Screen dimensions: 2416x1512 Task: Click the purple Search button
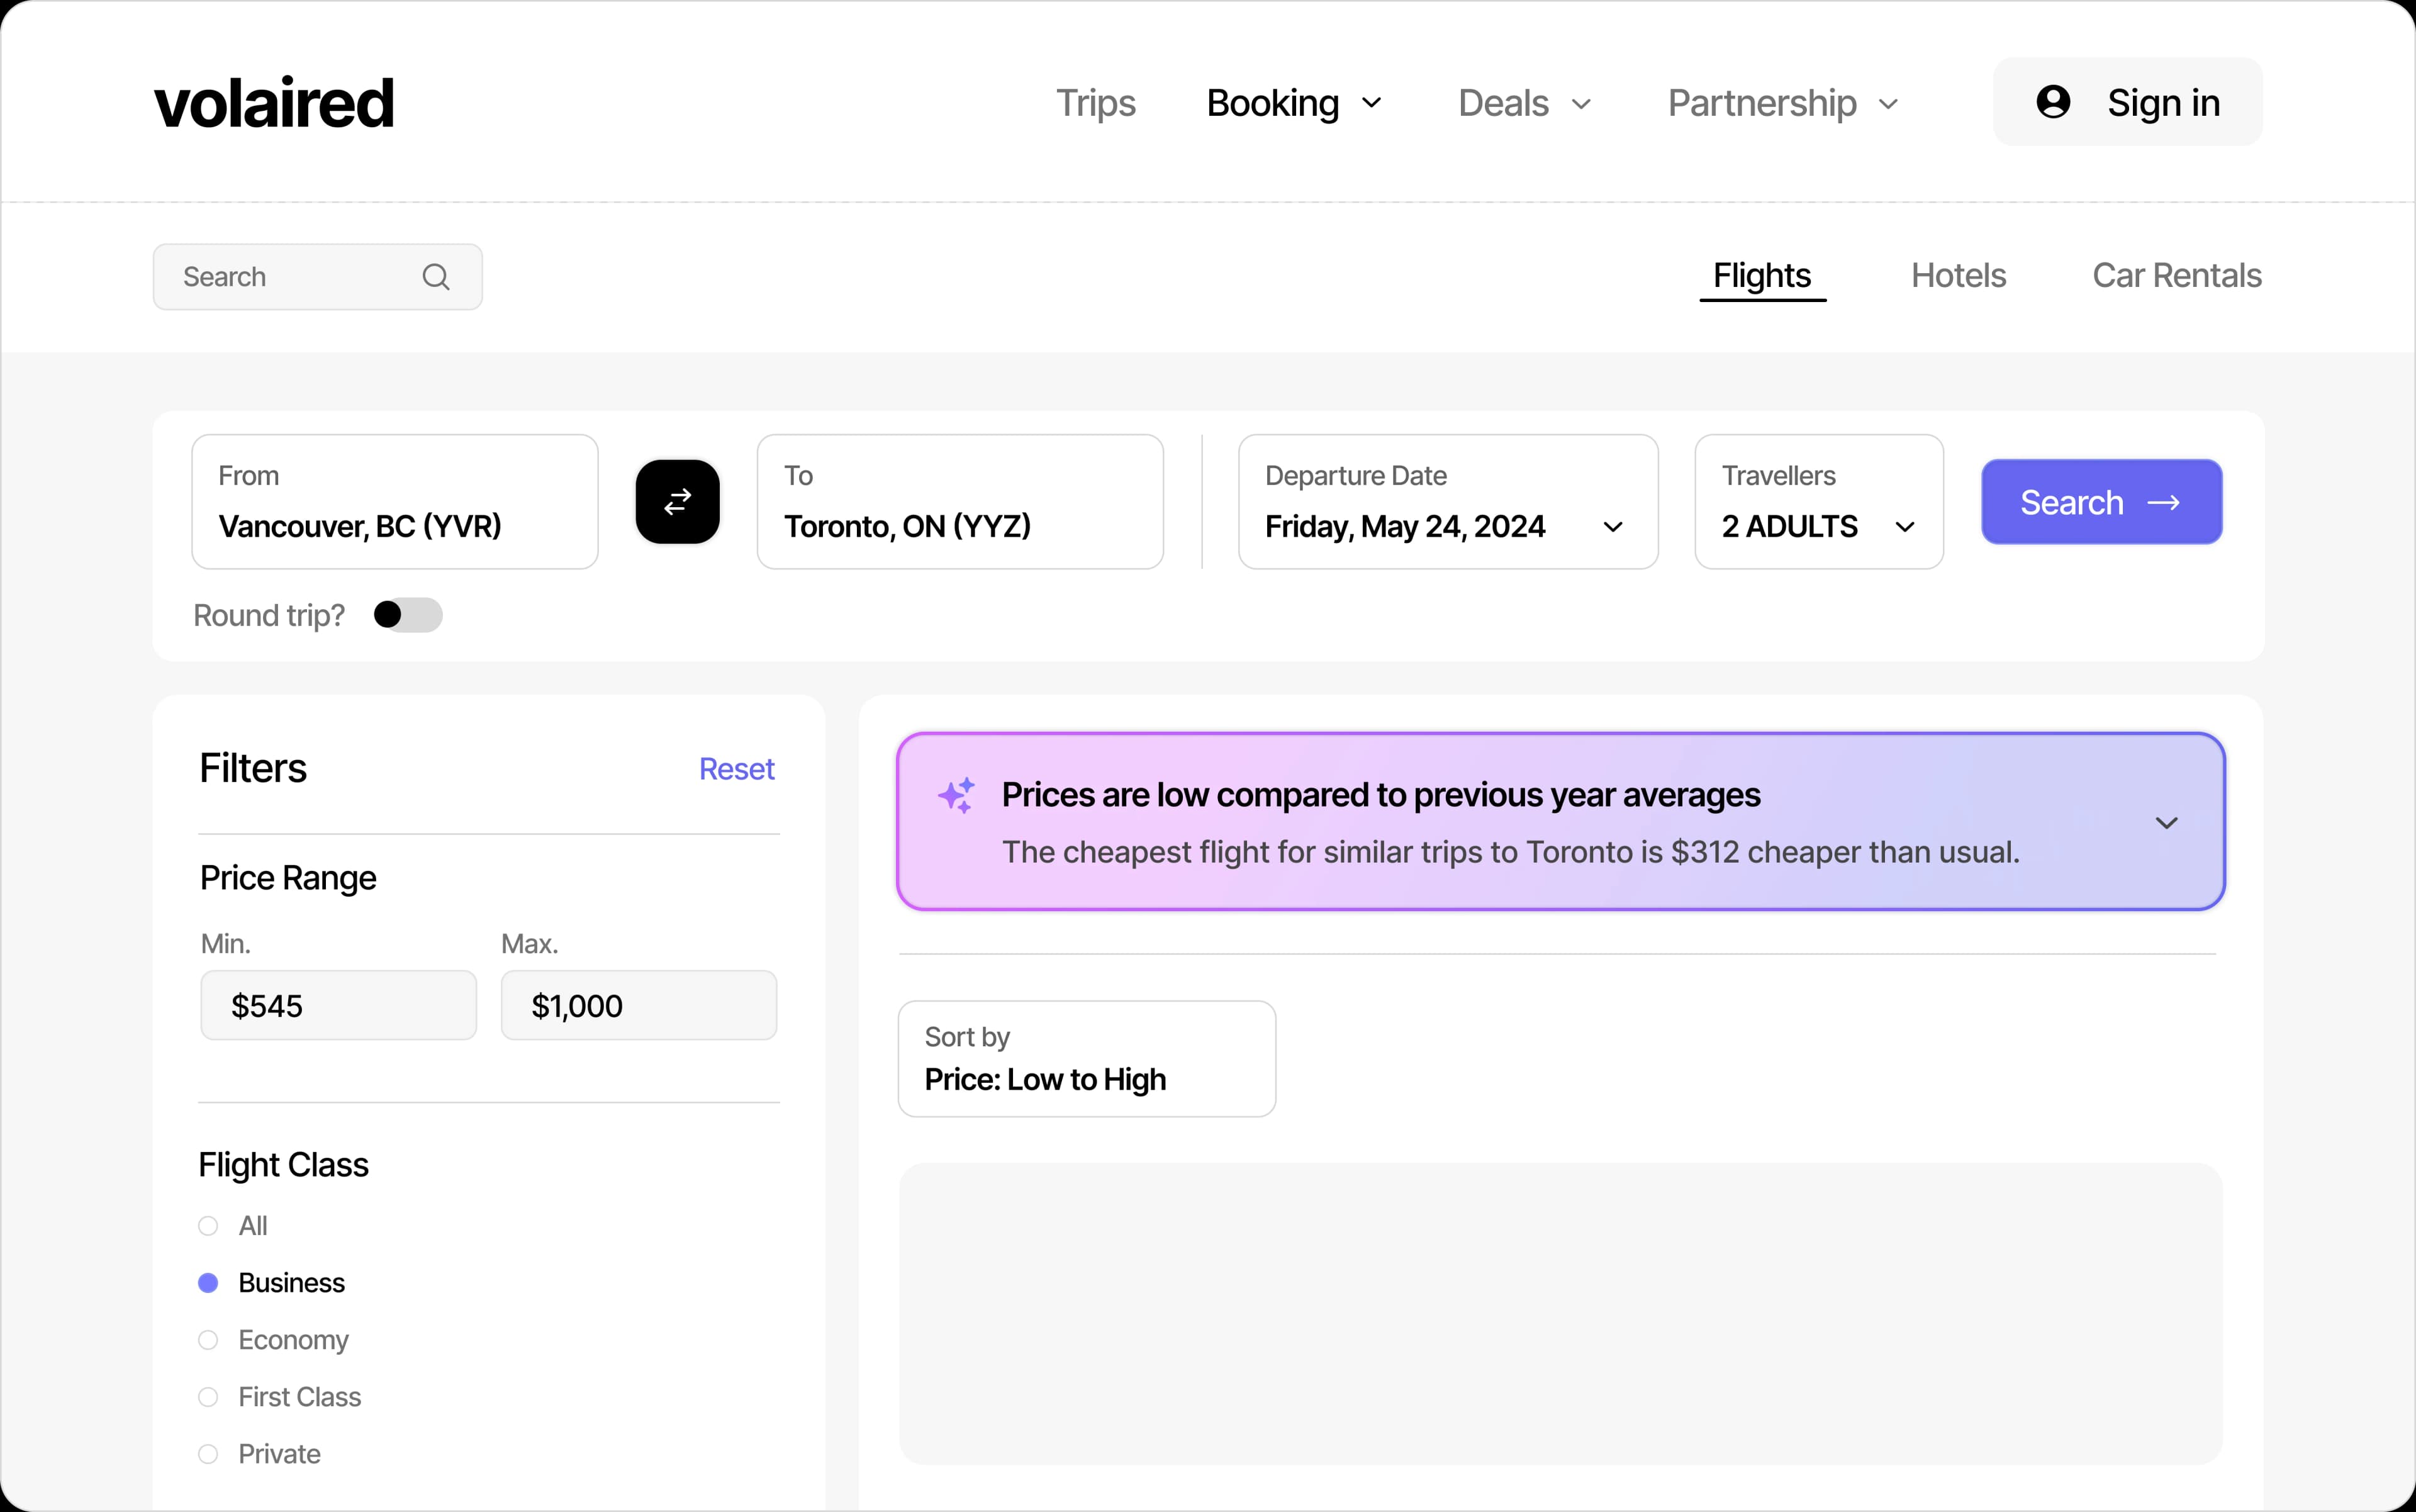click(x=2102, y=502)
